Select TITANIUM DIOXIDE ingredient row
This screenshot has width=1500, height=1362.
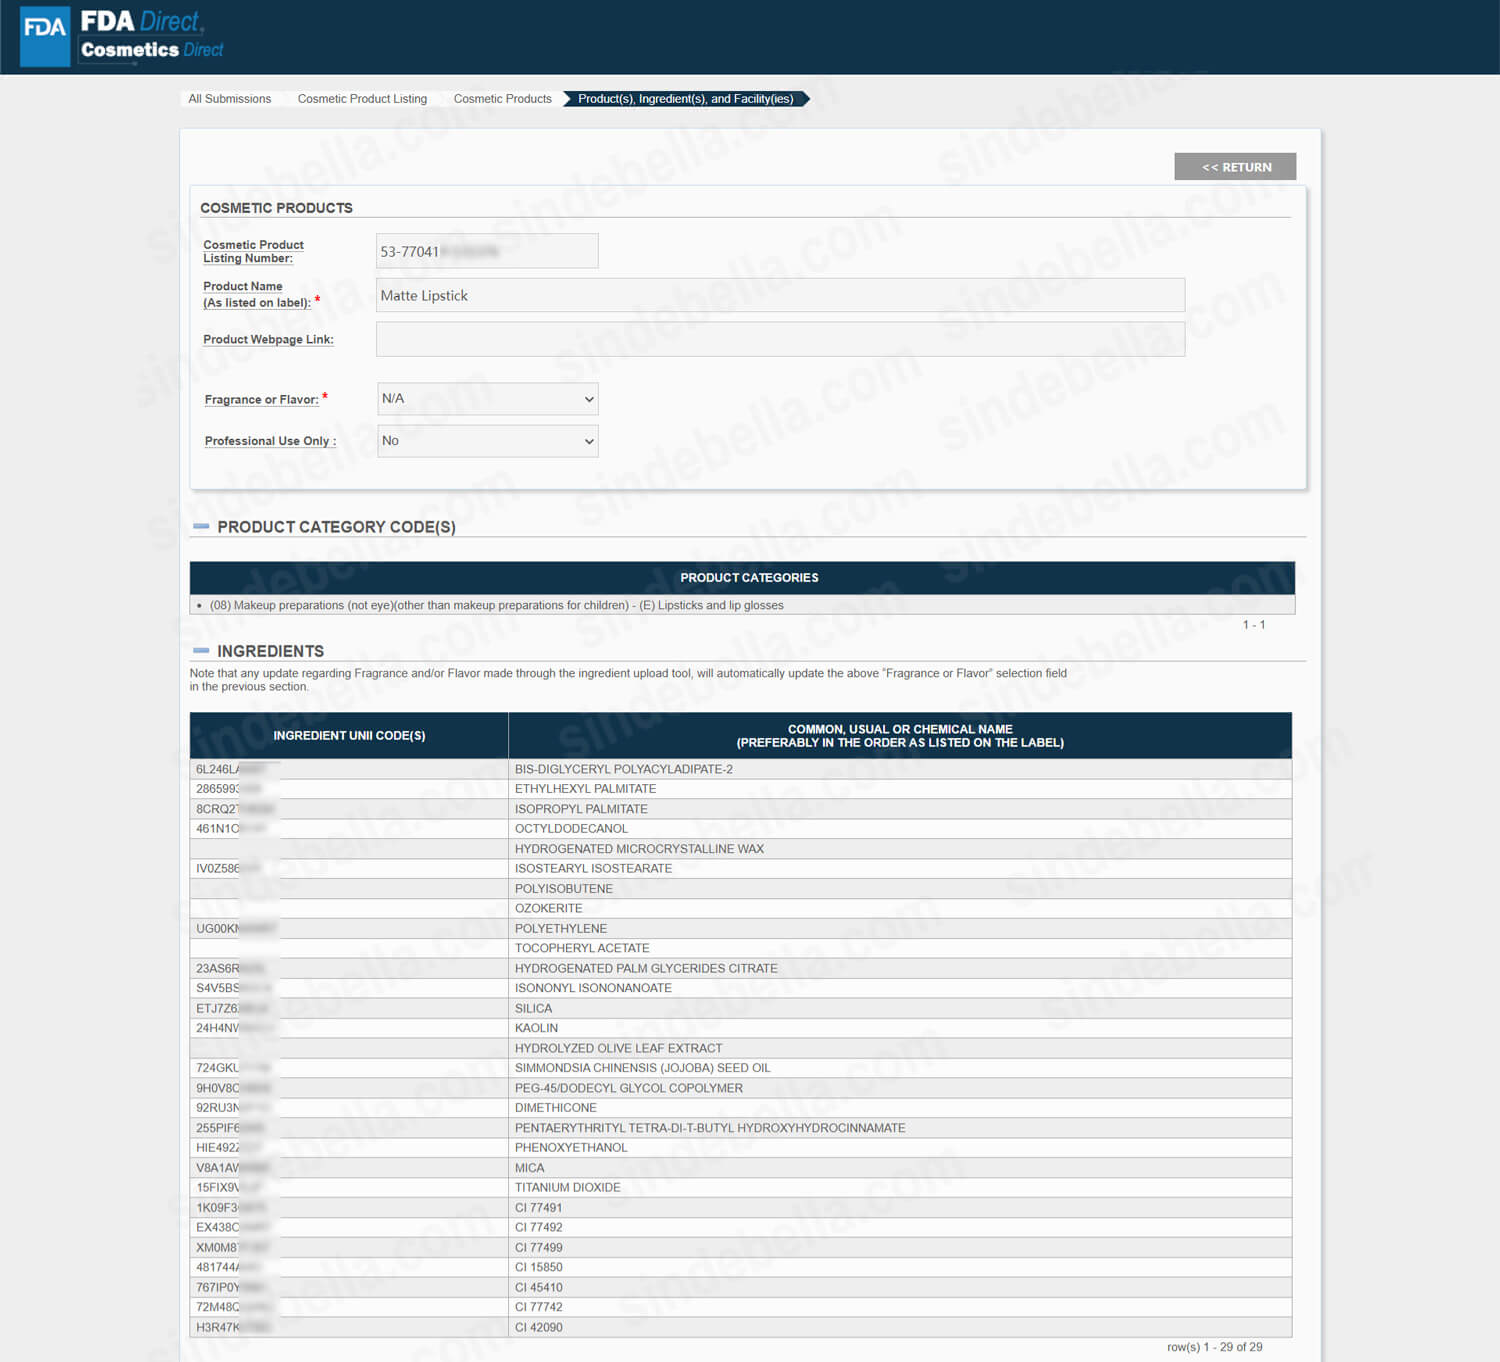click(741, 1187)
